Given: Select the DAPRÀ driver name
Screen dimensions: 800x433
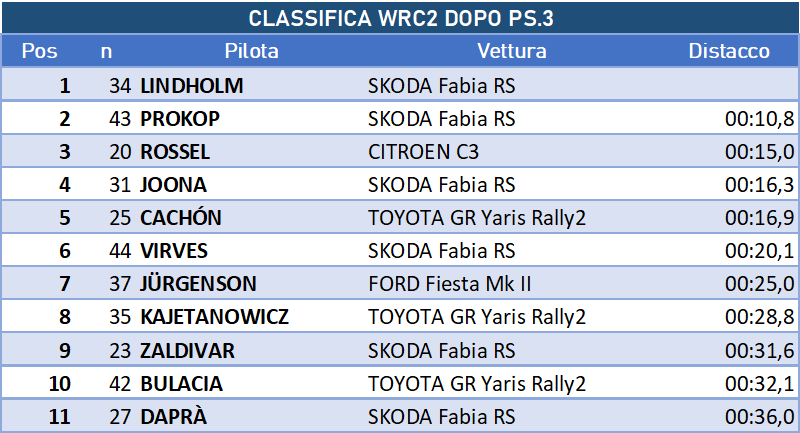Looking at the screenshot, I should tap(173, 417).
